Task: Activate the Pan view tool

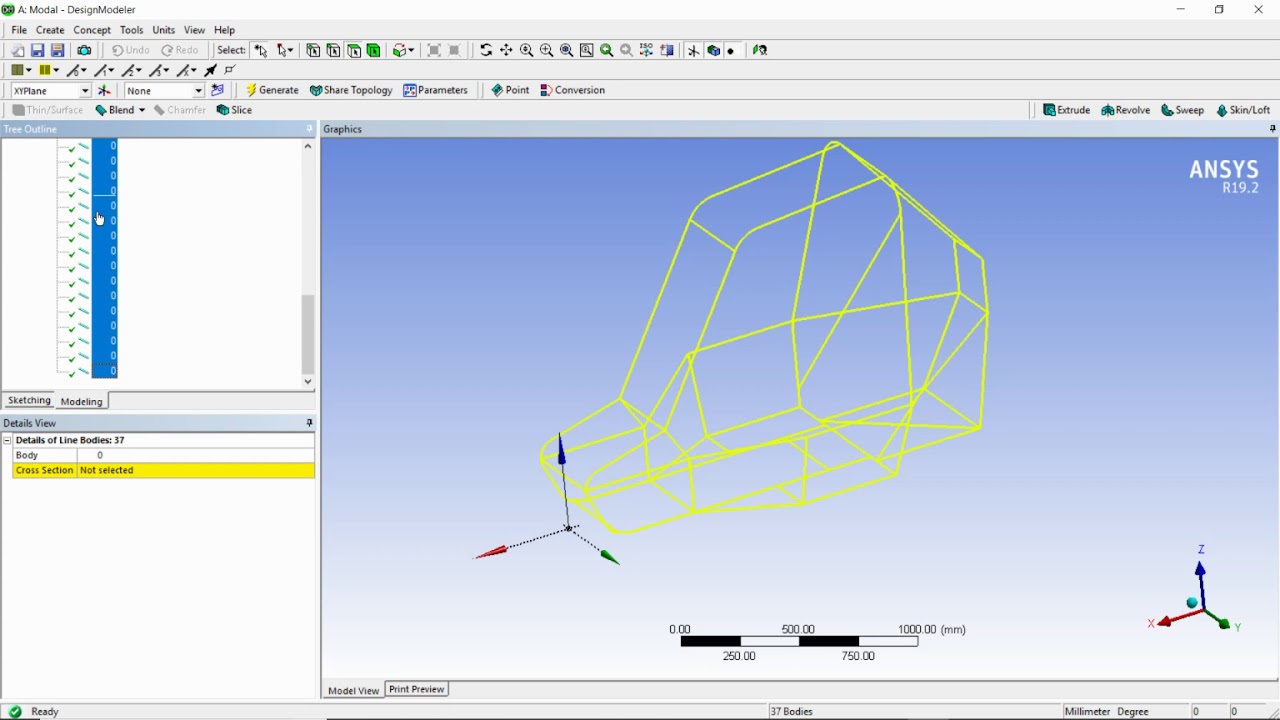Action: coord(506,50)
